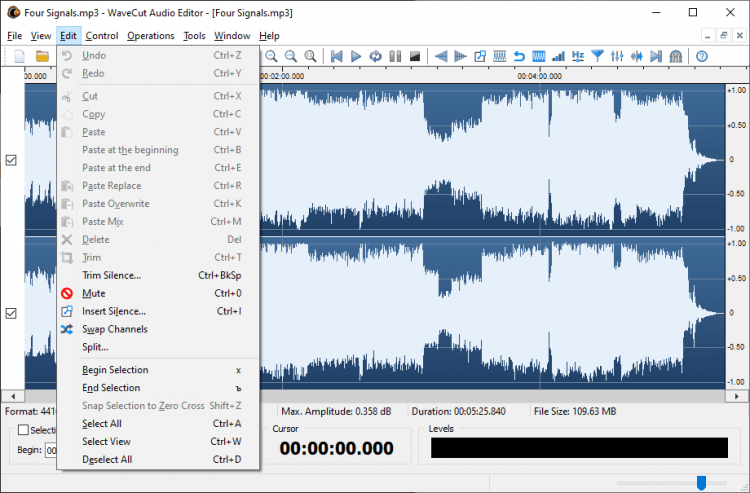This screenshot has height=493, width=750.
Task: Click Select All in the Edit menu
Action: point(102,424)
